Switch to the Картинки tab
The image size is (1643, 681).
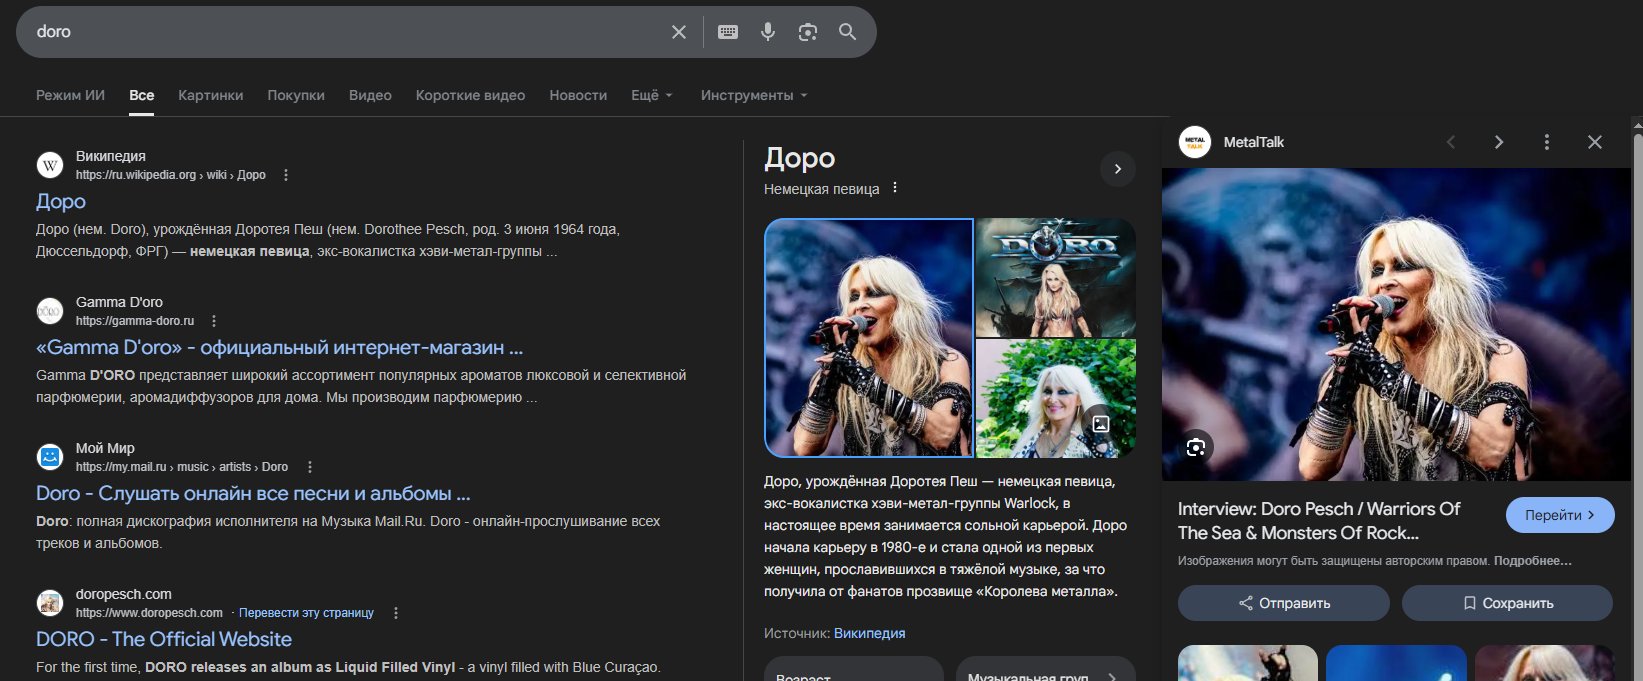click(210, 95)
